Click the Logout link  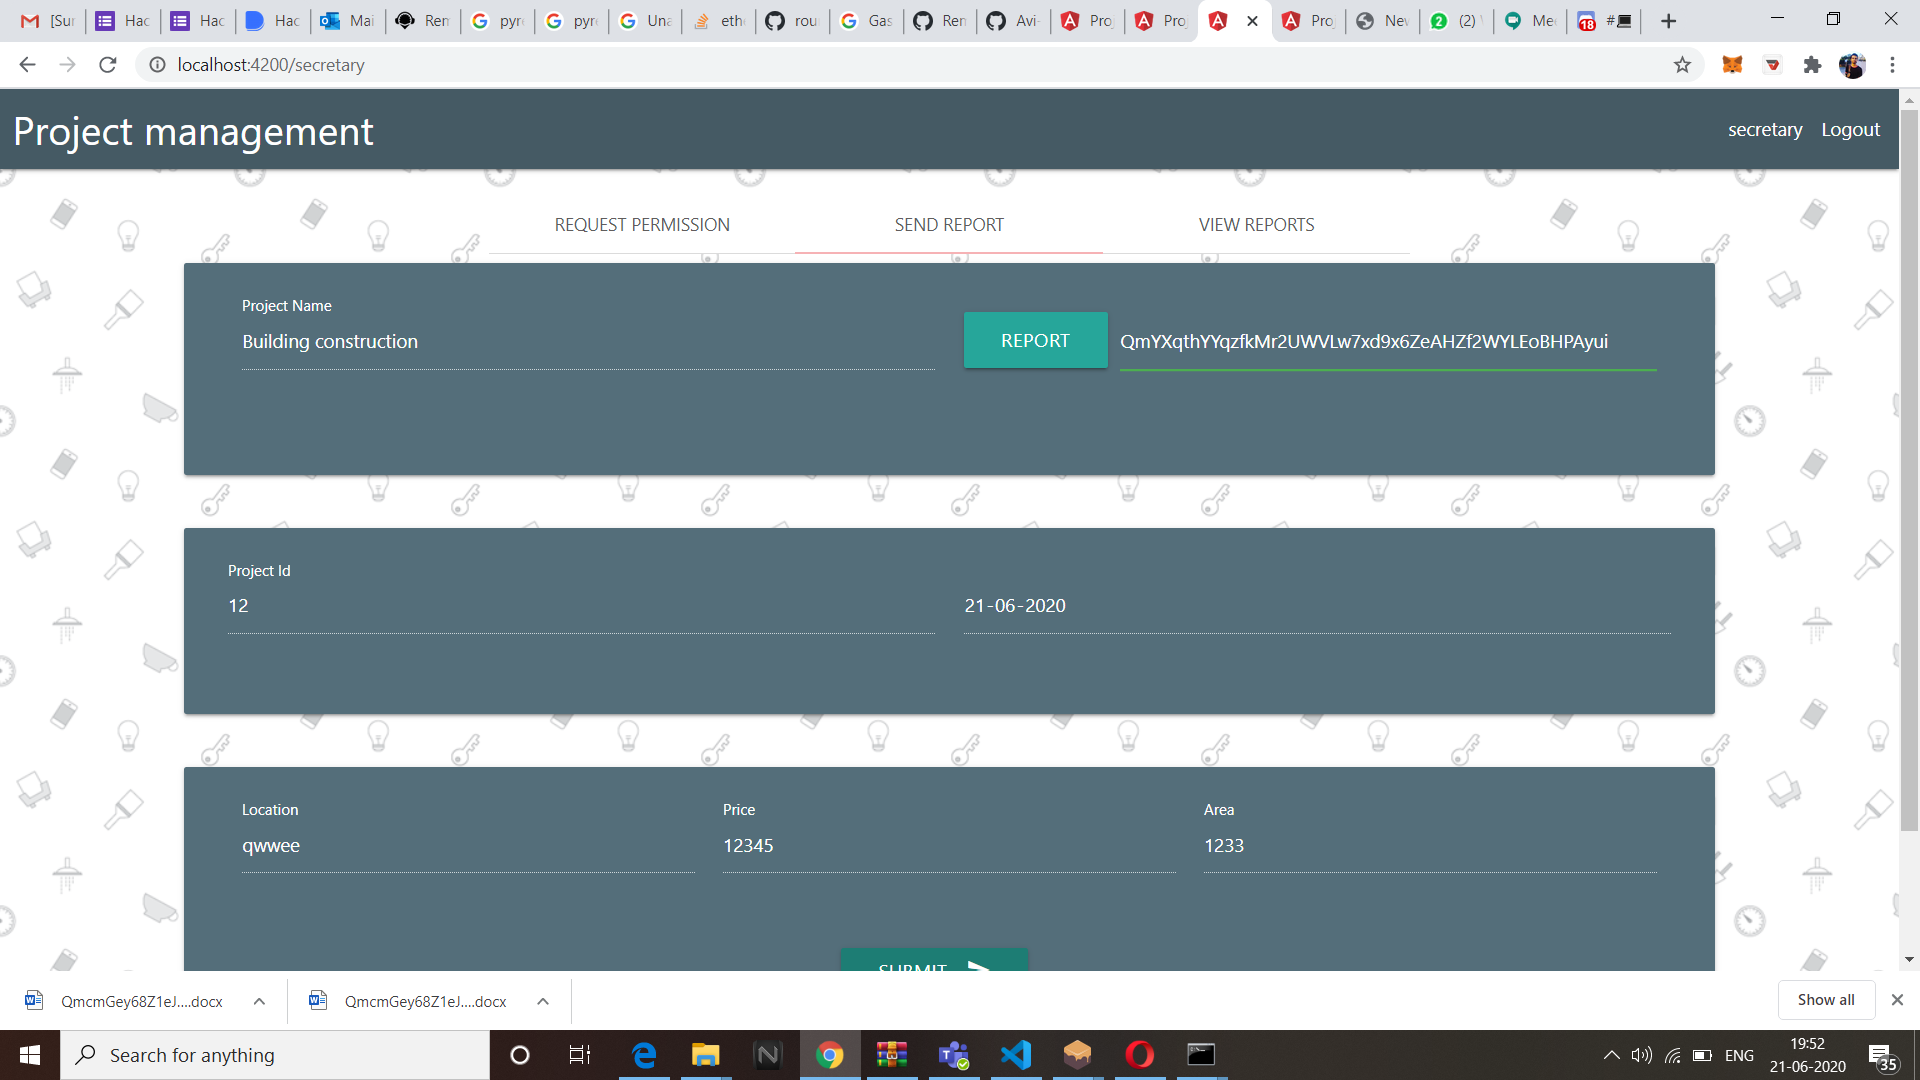click(x=1850, y=130)
